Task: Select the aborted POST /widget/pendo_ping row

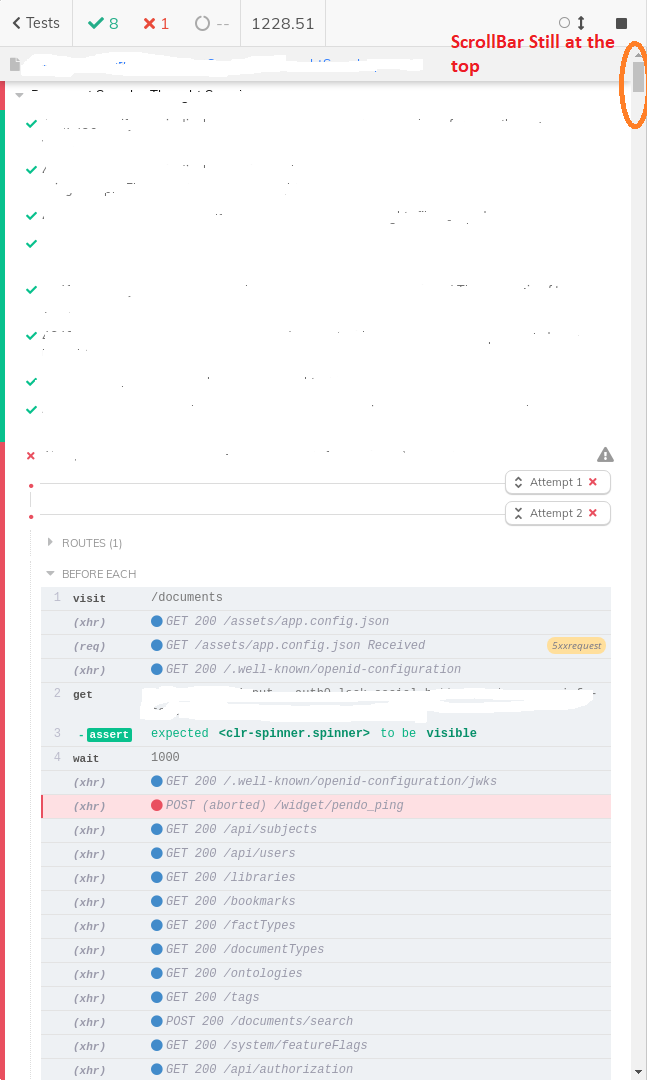Action: click(326, 806)
